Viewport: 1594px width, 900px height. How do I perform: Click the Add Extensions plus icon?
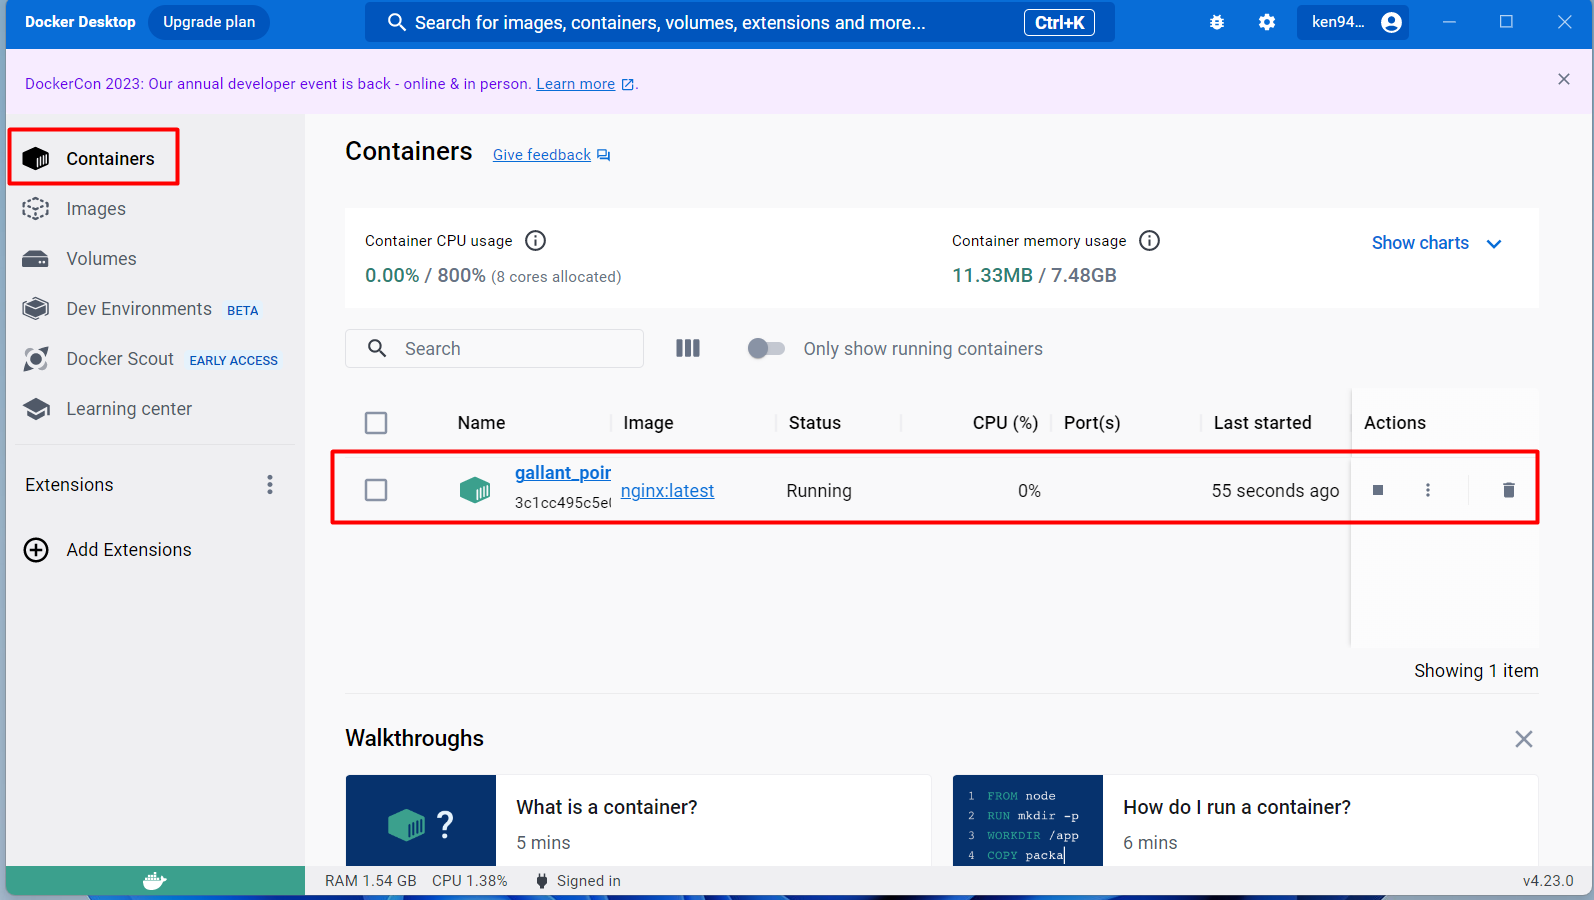tap(36, 550)
